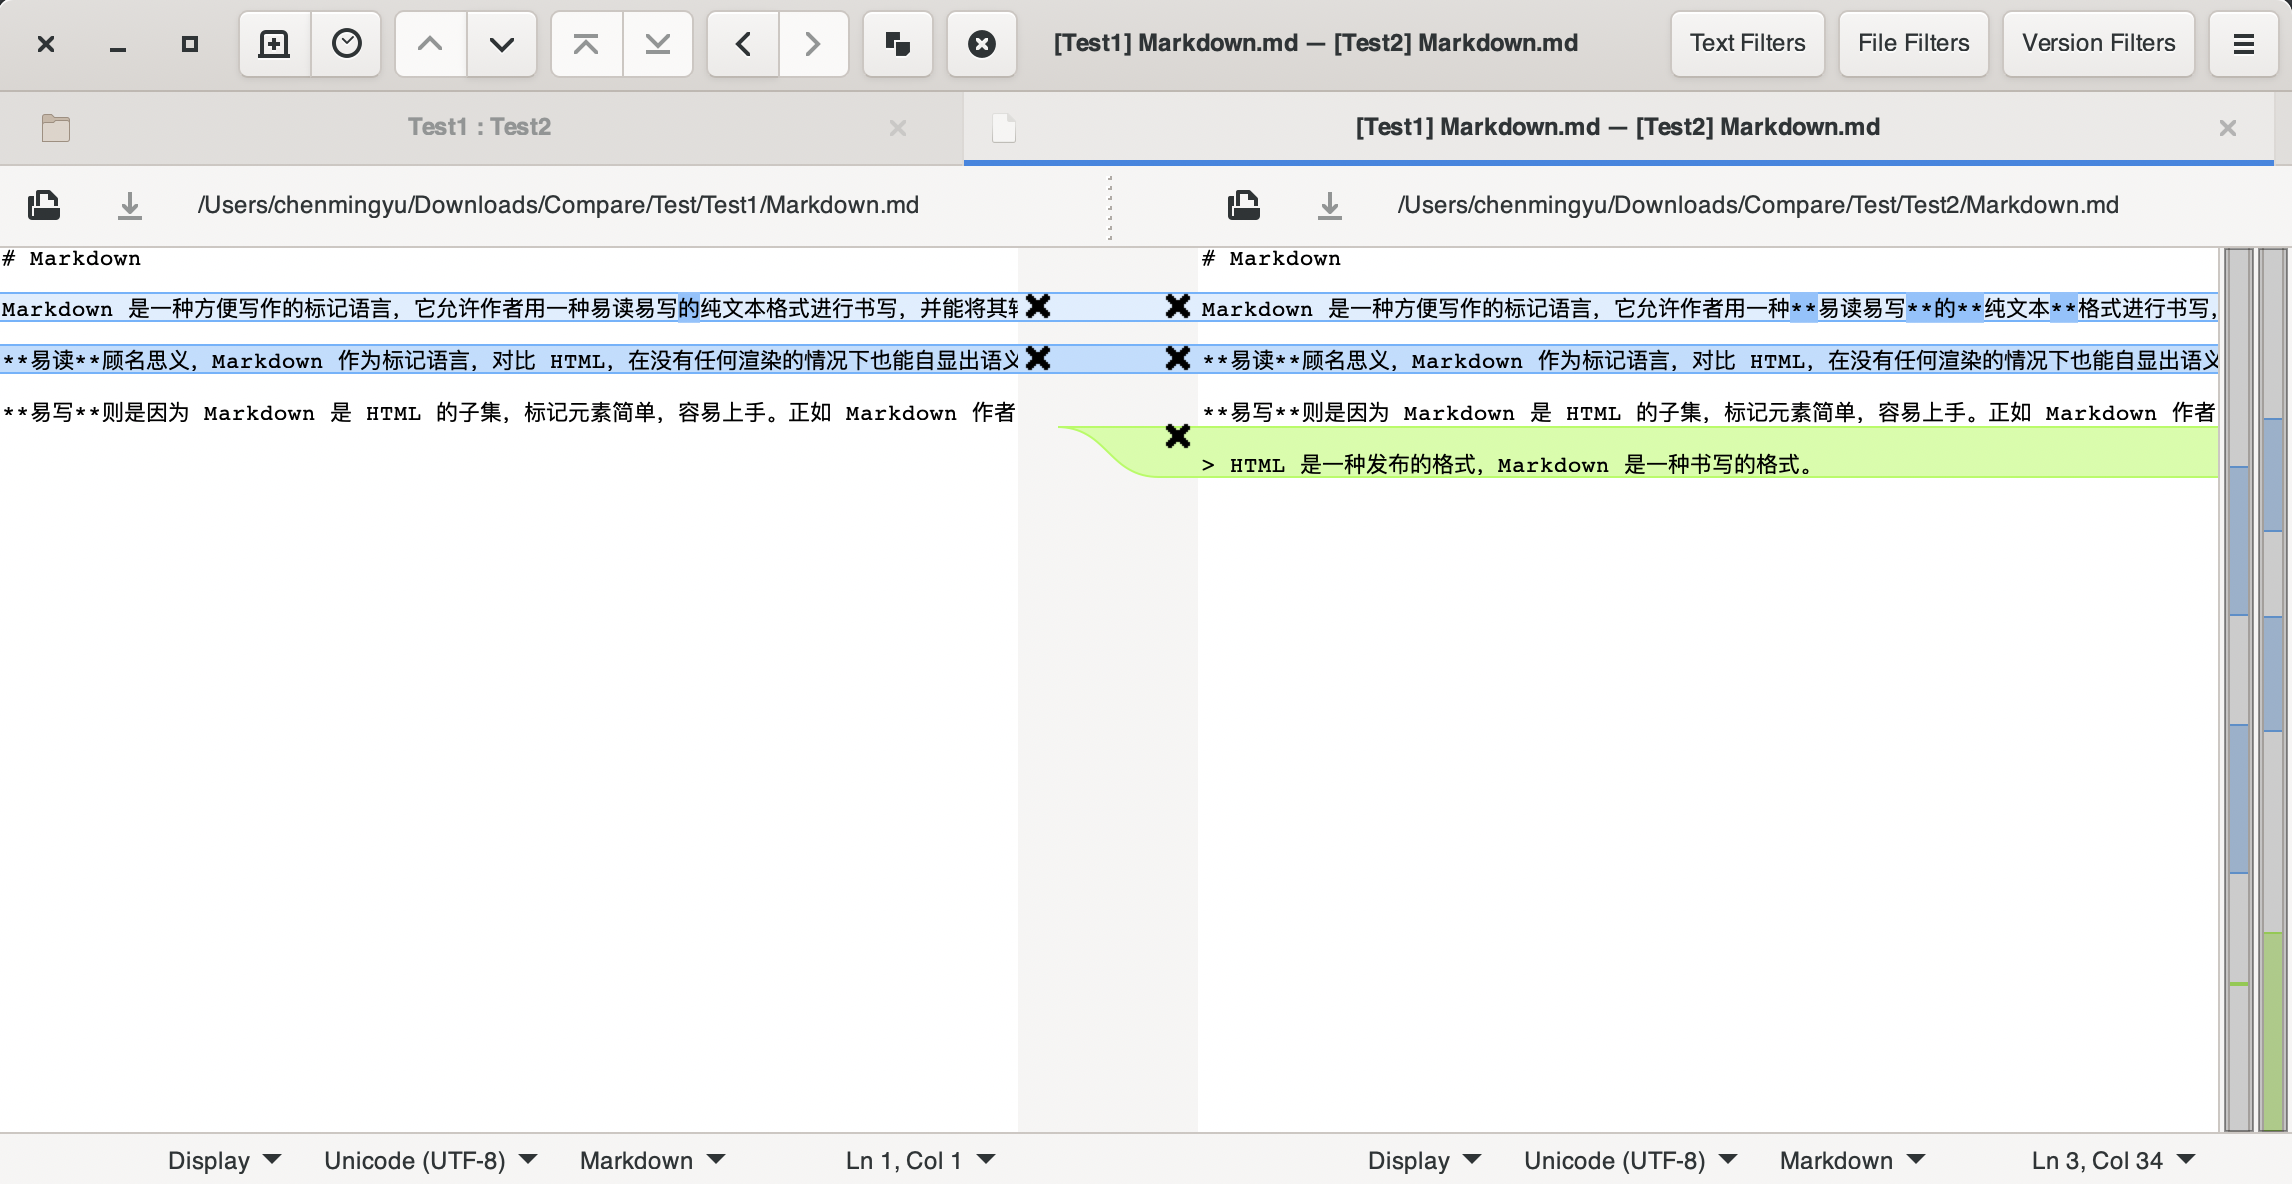Click document icon on the Markdown.md tab
2292x1184 pixels.
[x=1004, y=128]
